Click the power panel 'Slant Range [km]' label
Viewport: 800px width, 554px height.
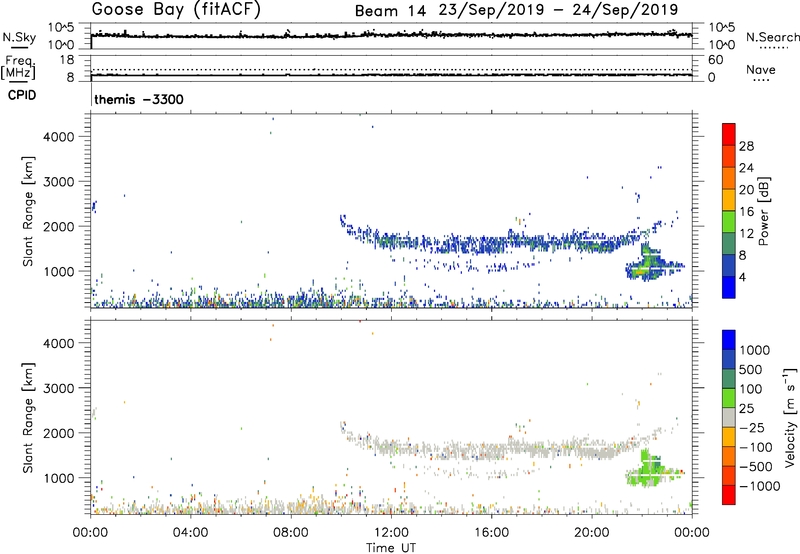tap(28, 211)
